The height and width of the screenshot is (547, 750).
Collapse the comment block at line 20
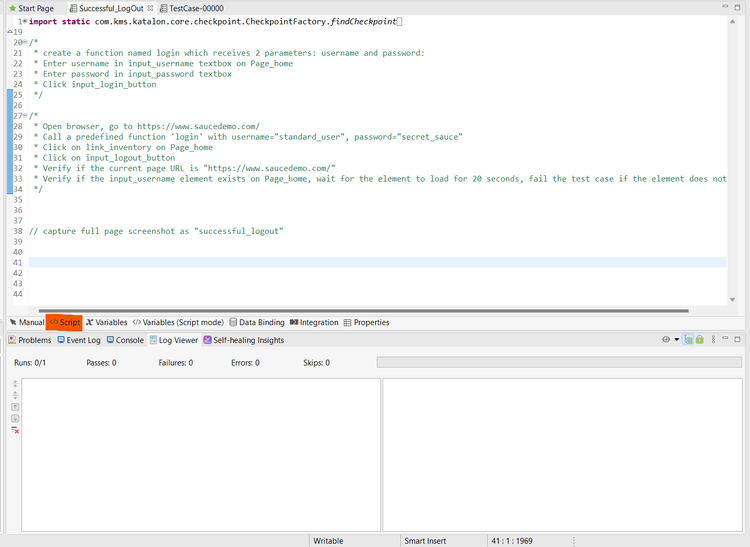click(x=26, y=43)
